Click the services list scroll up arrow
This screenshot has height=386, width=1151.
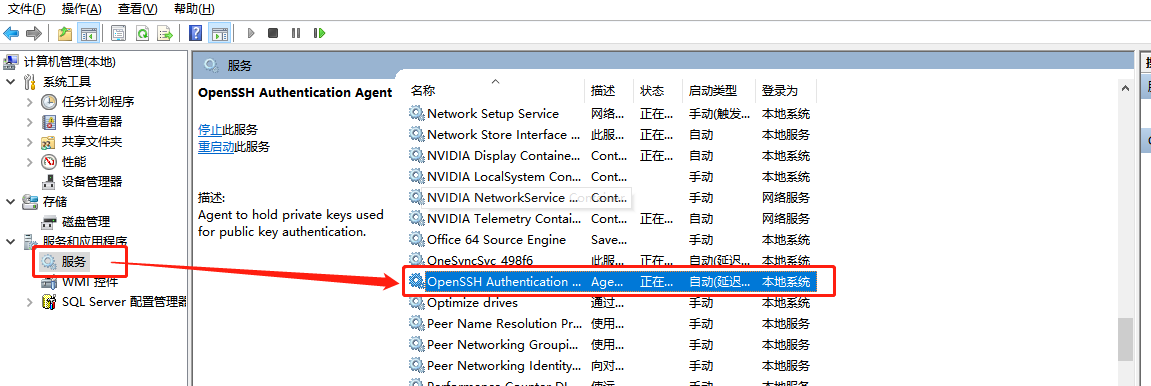[1125, 88]
